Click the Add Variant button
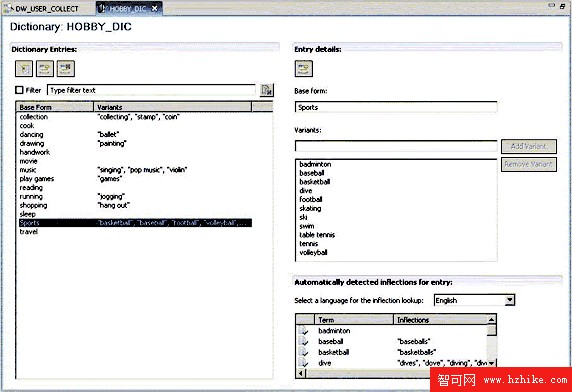The width and height of the screenshot is (572, 392). pyautogui.click(x=529, y=146)
